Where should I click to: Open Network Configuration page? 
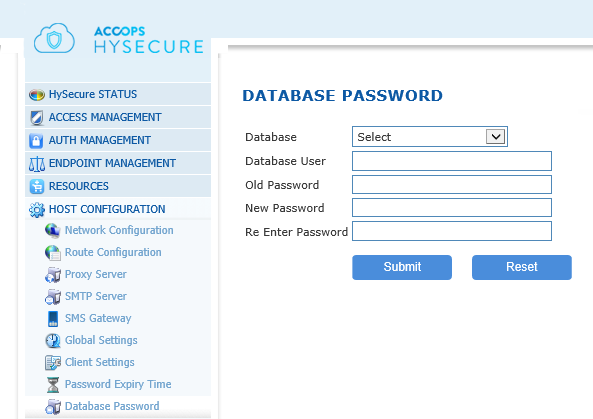coord(119,230)
